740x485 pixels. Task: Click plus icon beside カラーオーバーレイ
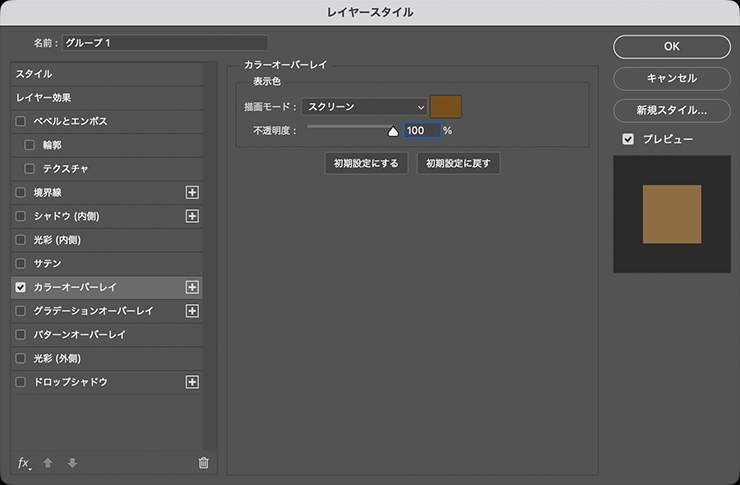tap(193, 287)
